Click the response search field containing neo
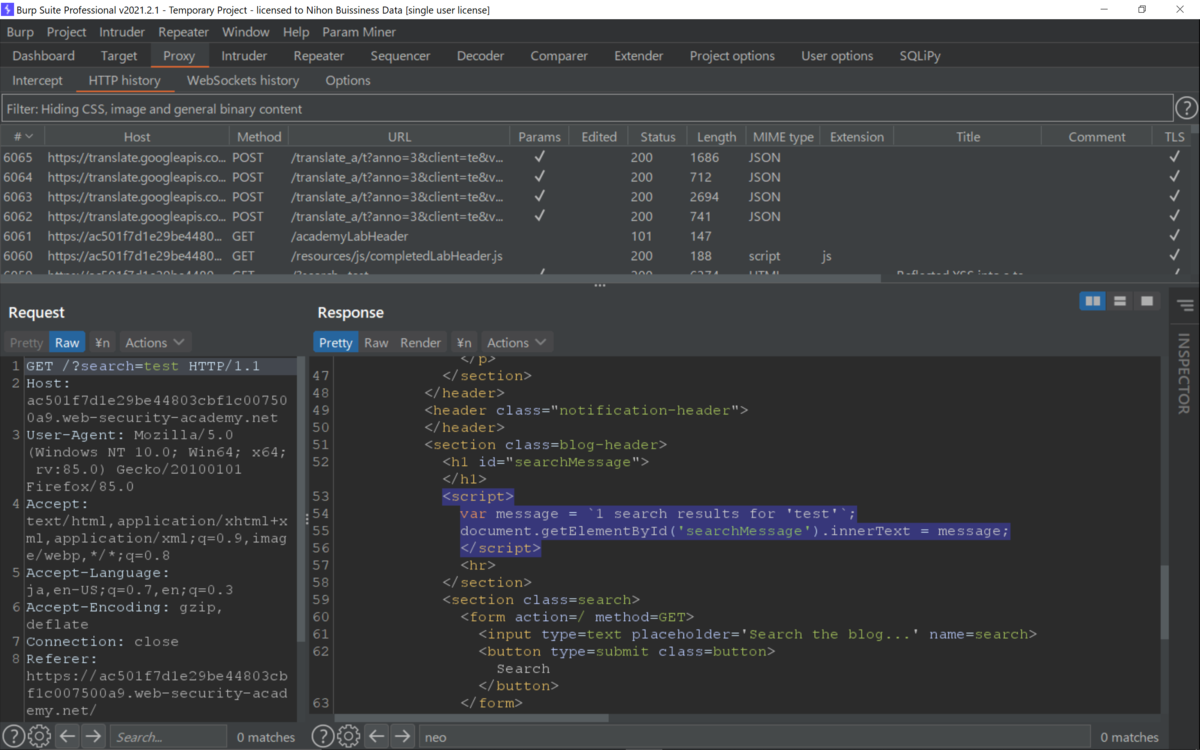This screenshot has width=1200, height=750. pyautogui.click(x=753, y=737)
